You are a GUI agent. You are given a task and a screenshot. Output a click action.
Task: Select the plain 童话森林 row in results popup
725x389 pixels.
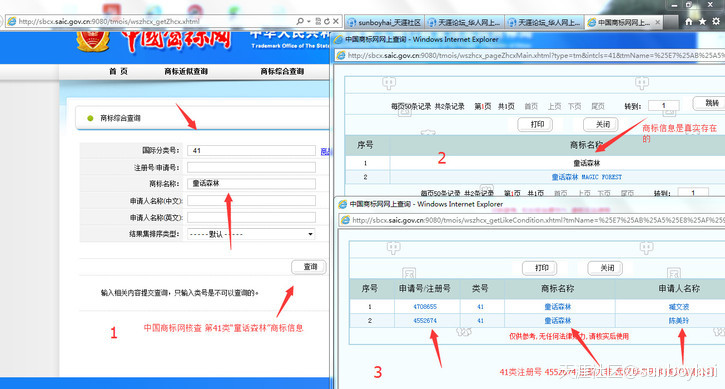click(x=586, y=163)
